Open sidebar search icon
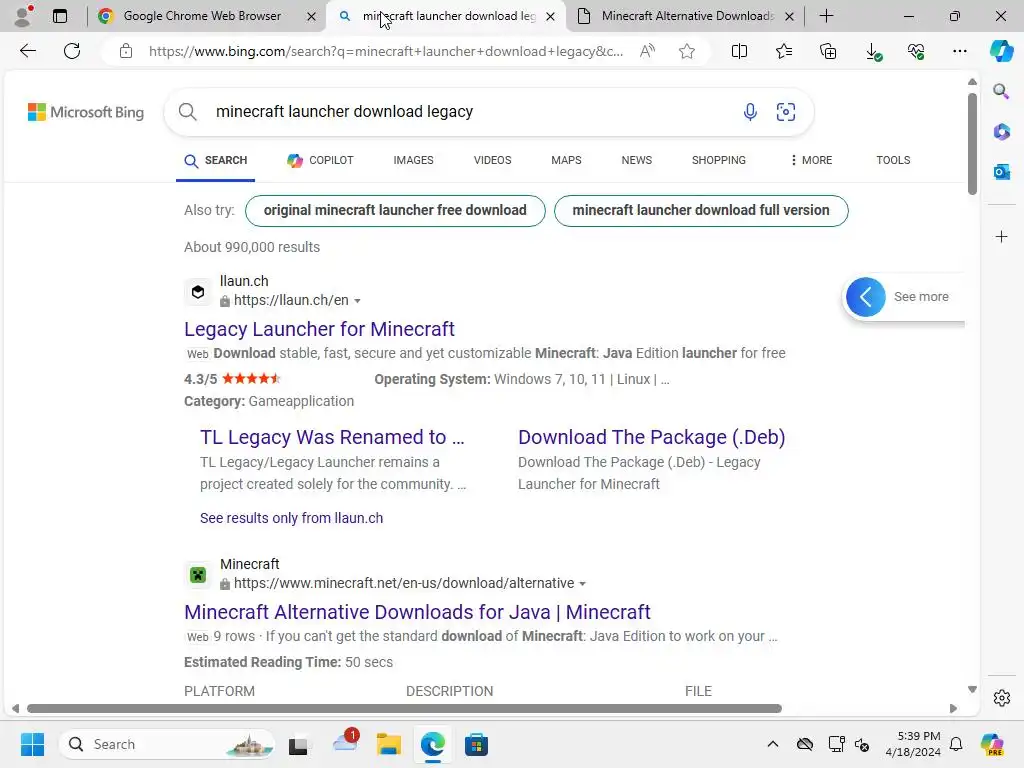The image size is (1024, 768). pyautogui.click(x=1001, y=91)
